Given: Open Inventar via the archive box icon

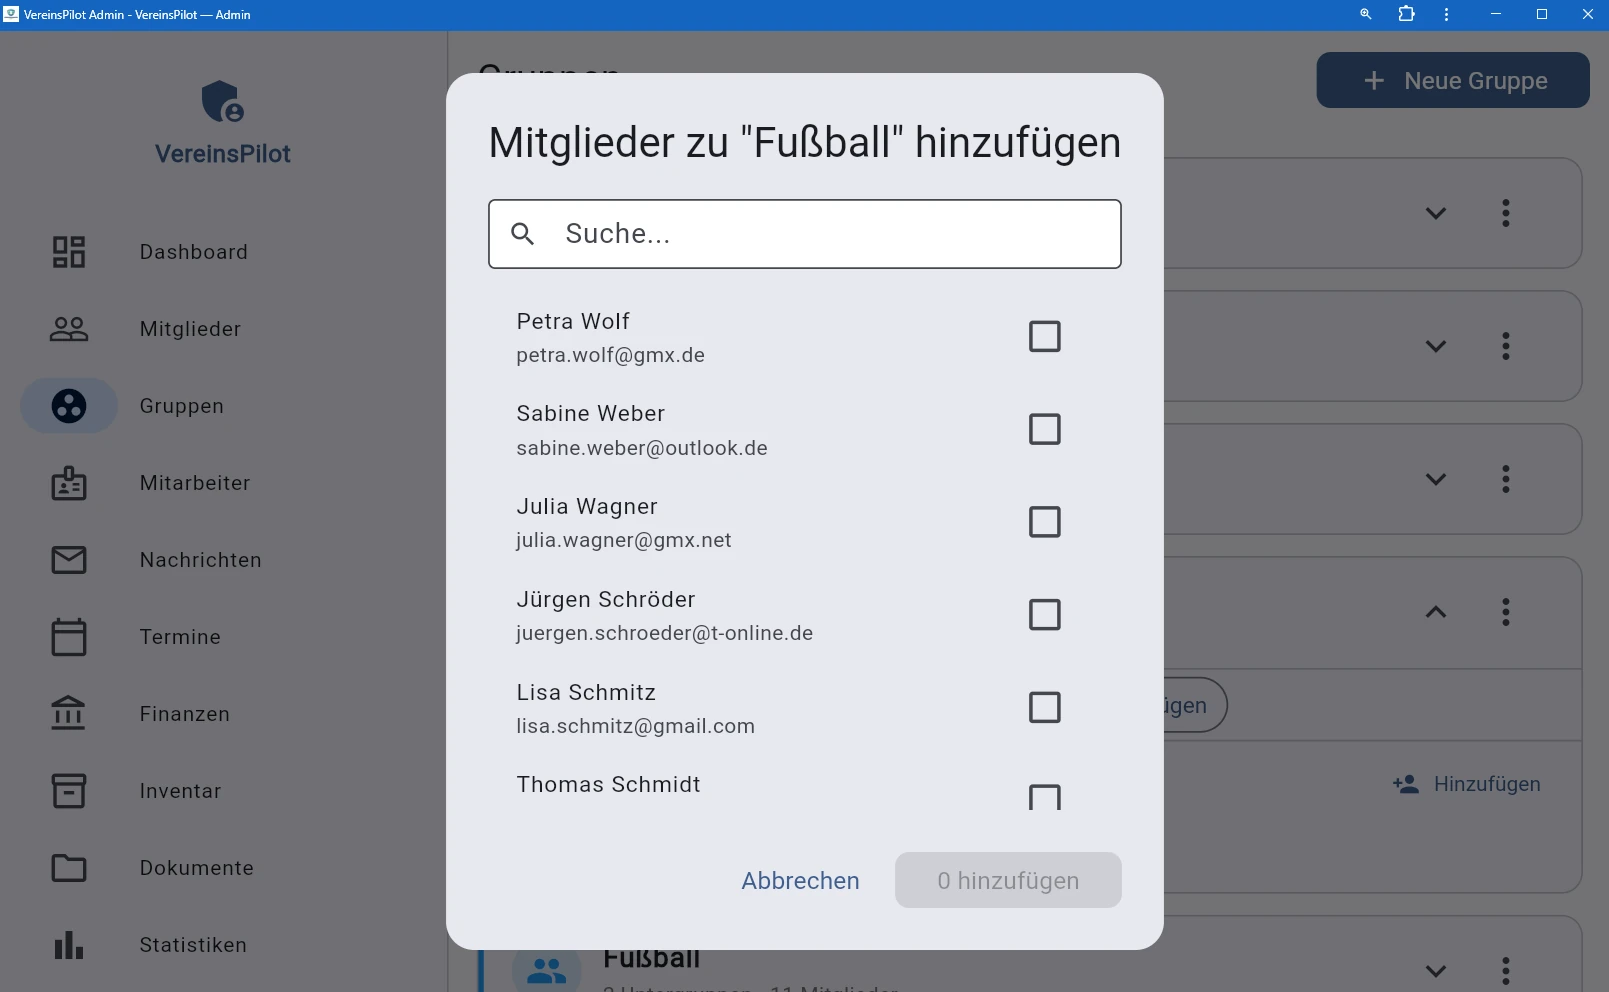Looking at the screenshot, I should pos(67,791).
